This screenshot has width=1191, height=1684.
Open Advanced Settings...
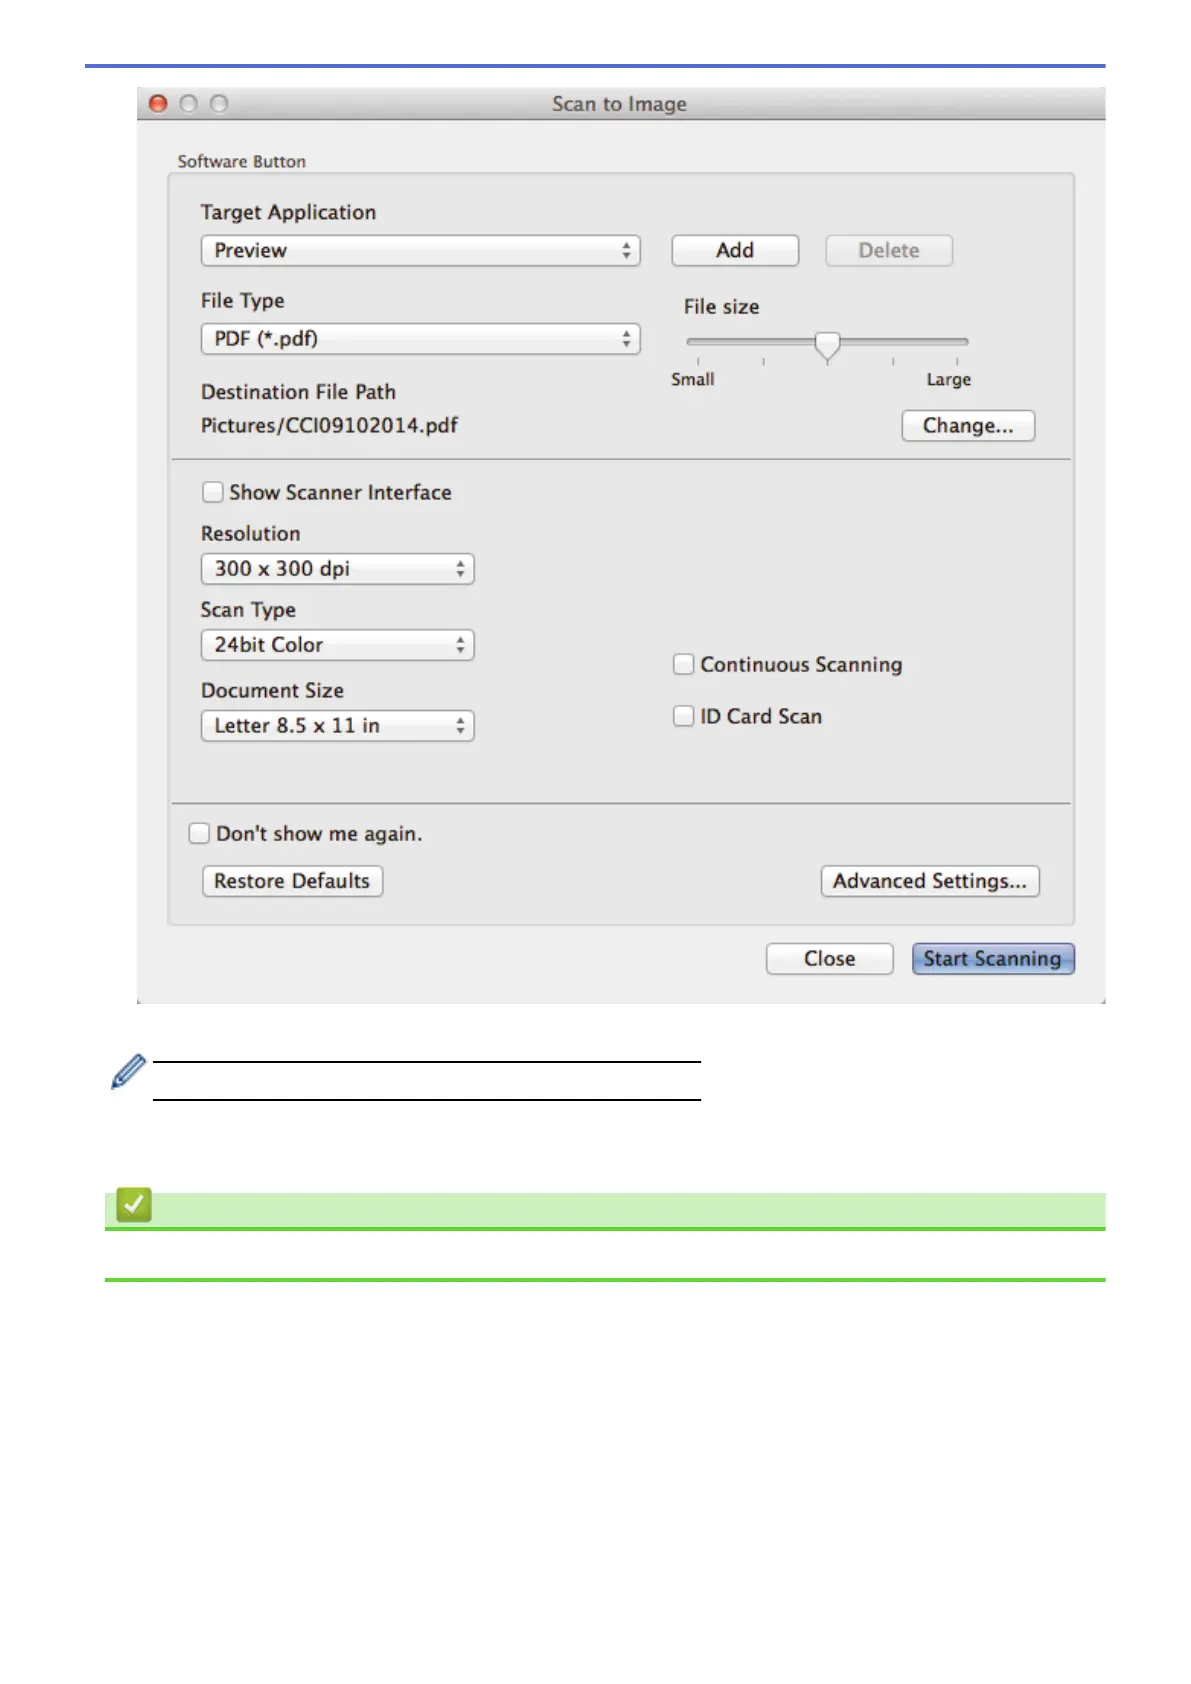(x=930, y=881)
